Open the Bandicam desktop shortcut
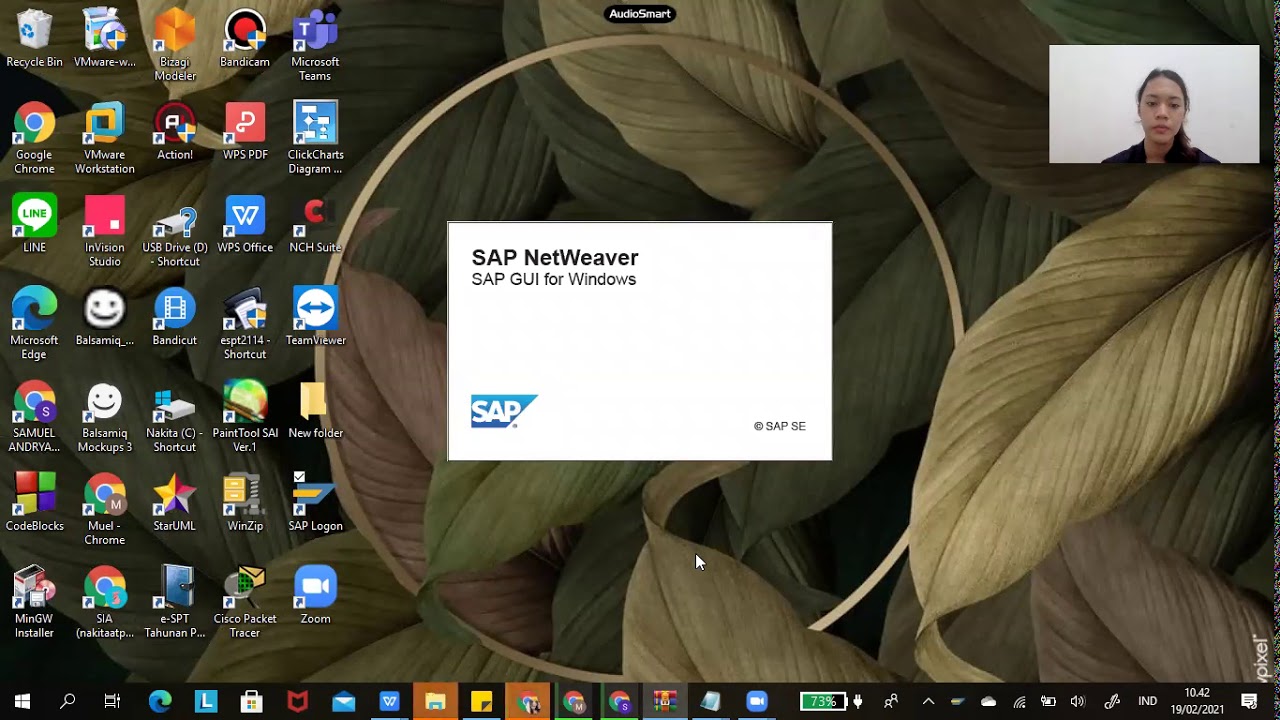Screen dimensions: 1280x720 click(x=245, y=40)
